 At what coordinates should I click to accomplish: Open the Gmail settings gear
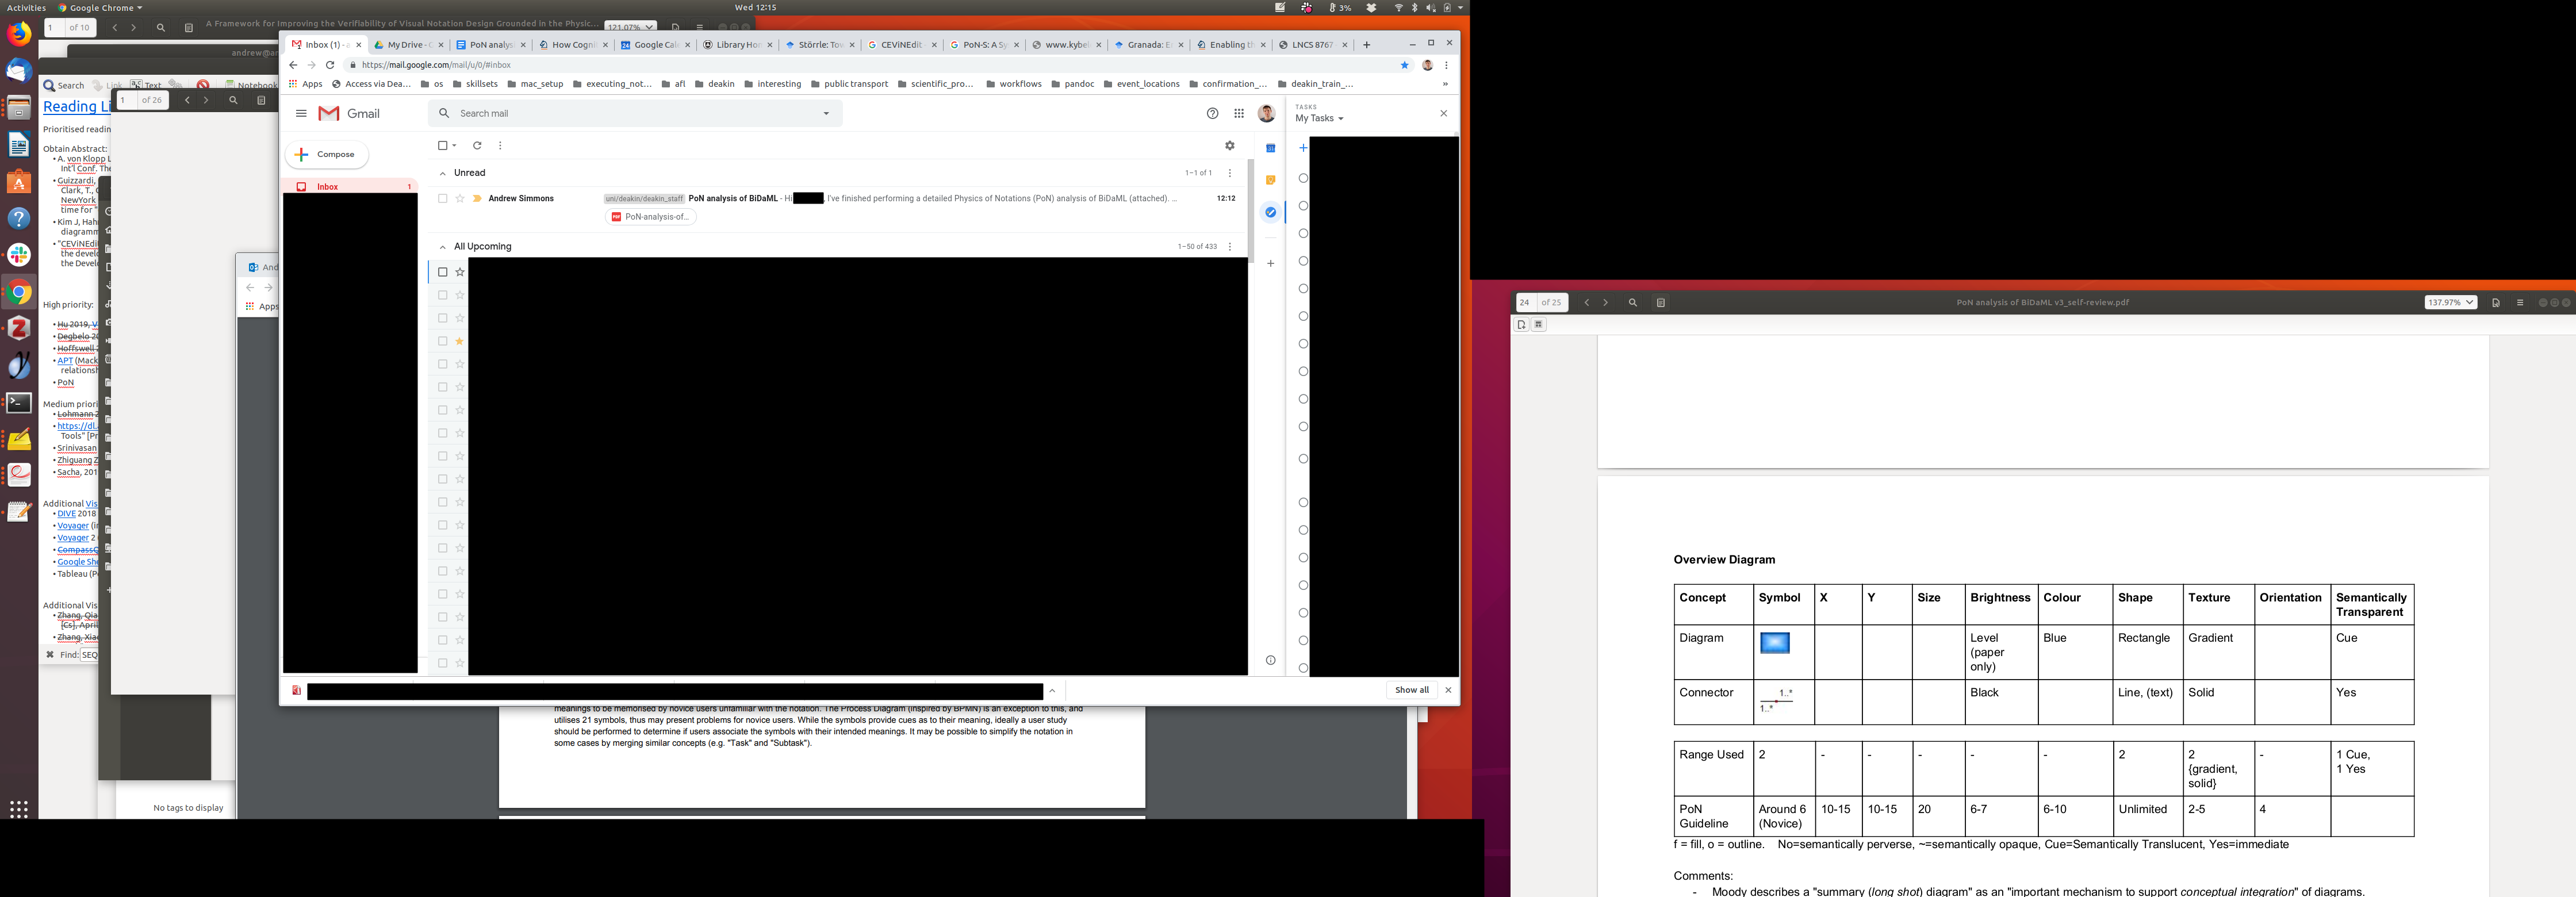click(1229, 146)
